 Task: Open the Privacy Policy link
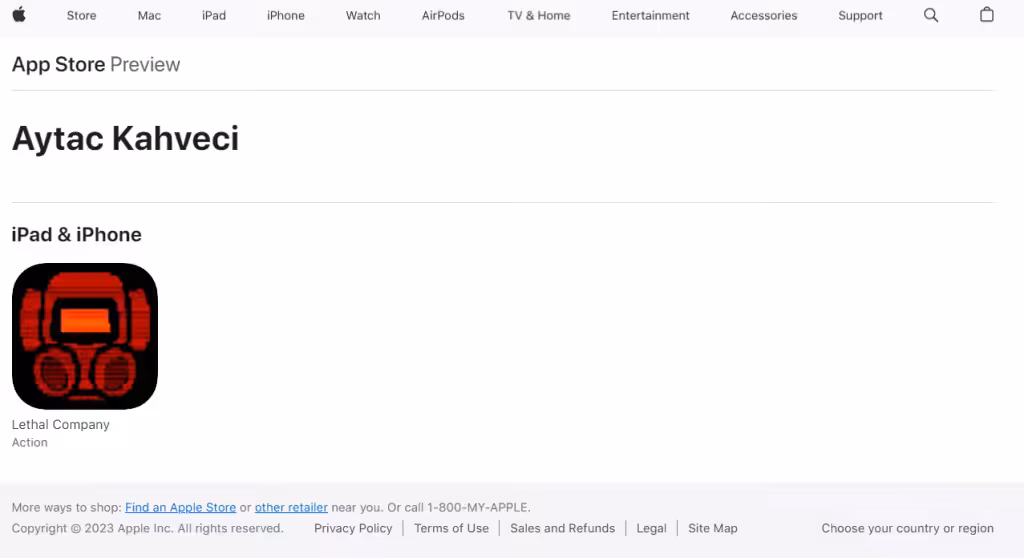353,528
